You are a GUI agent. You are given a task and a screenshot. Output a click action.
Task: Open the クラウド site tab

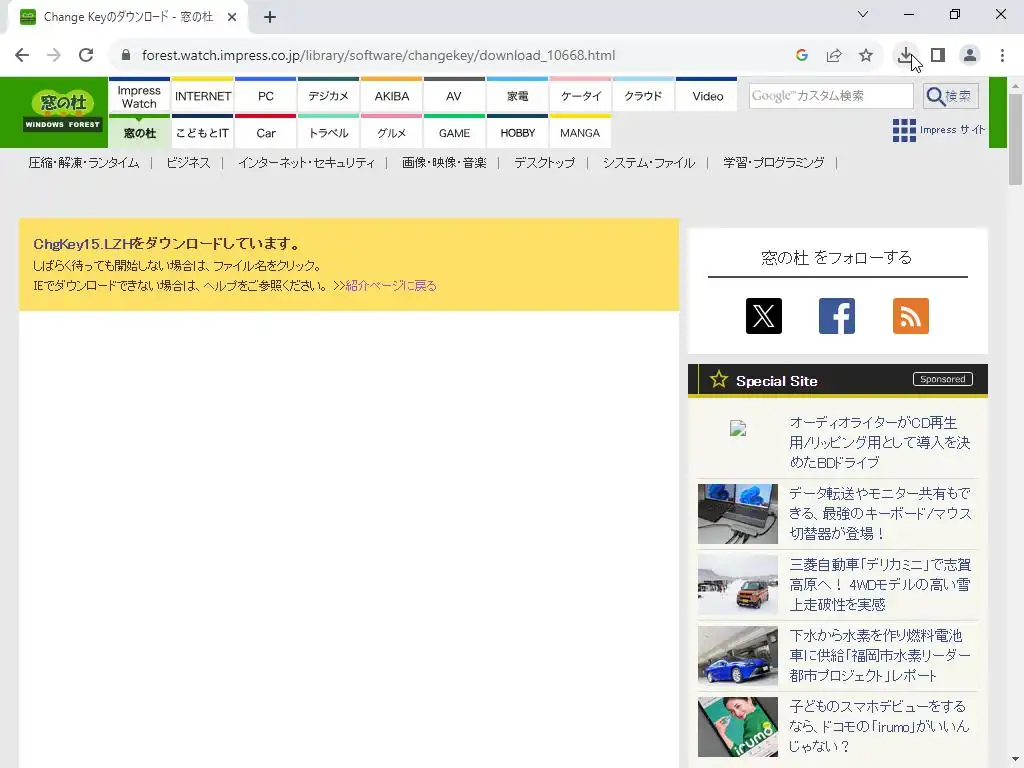tap(643, 96)
